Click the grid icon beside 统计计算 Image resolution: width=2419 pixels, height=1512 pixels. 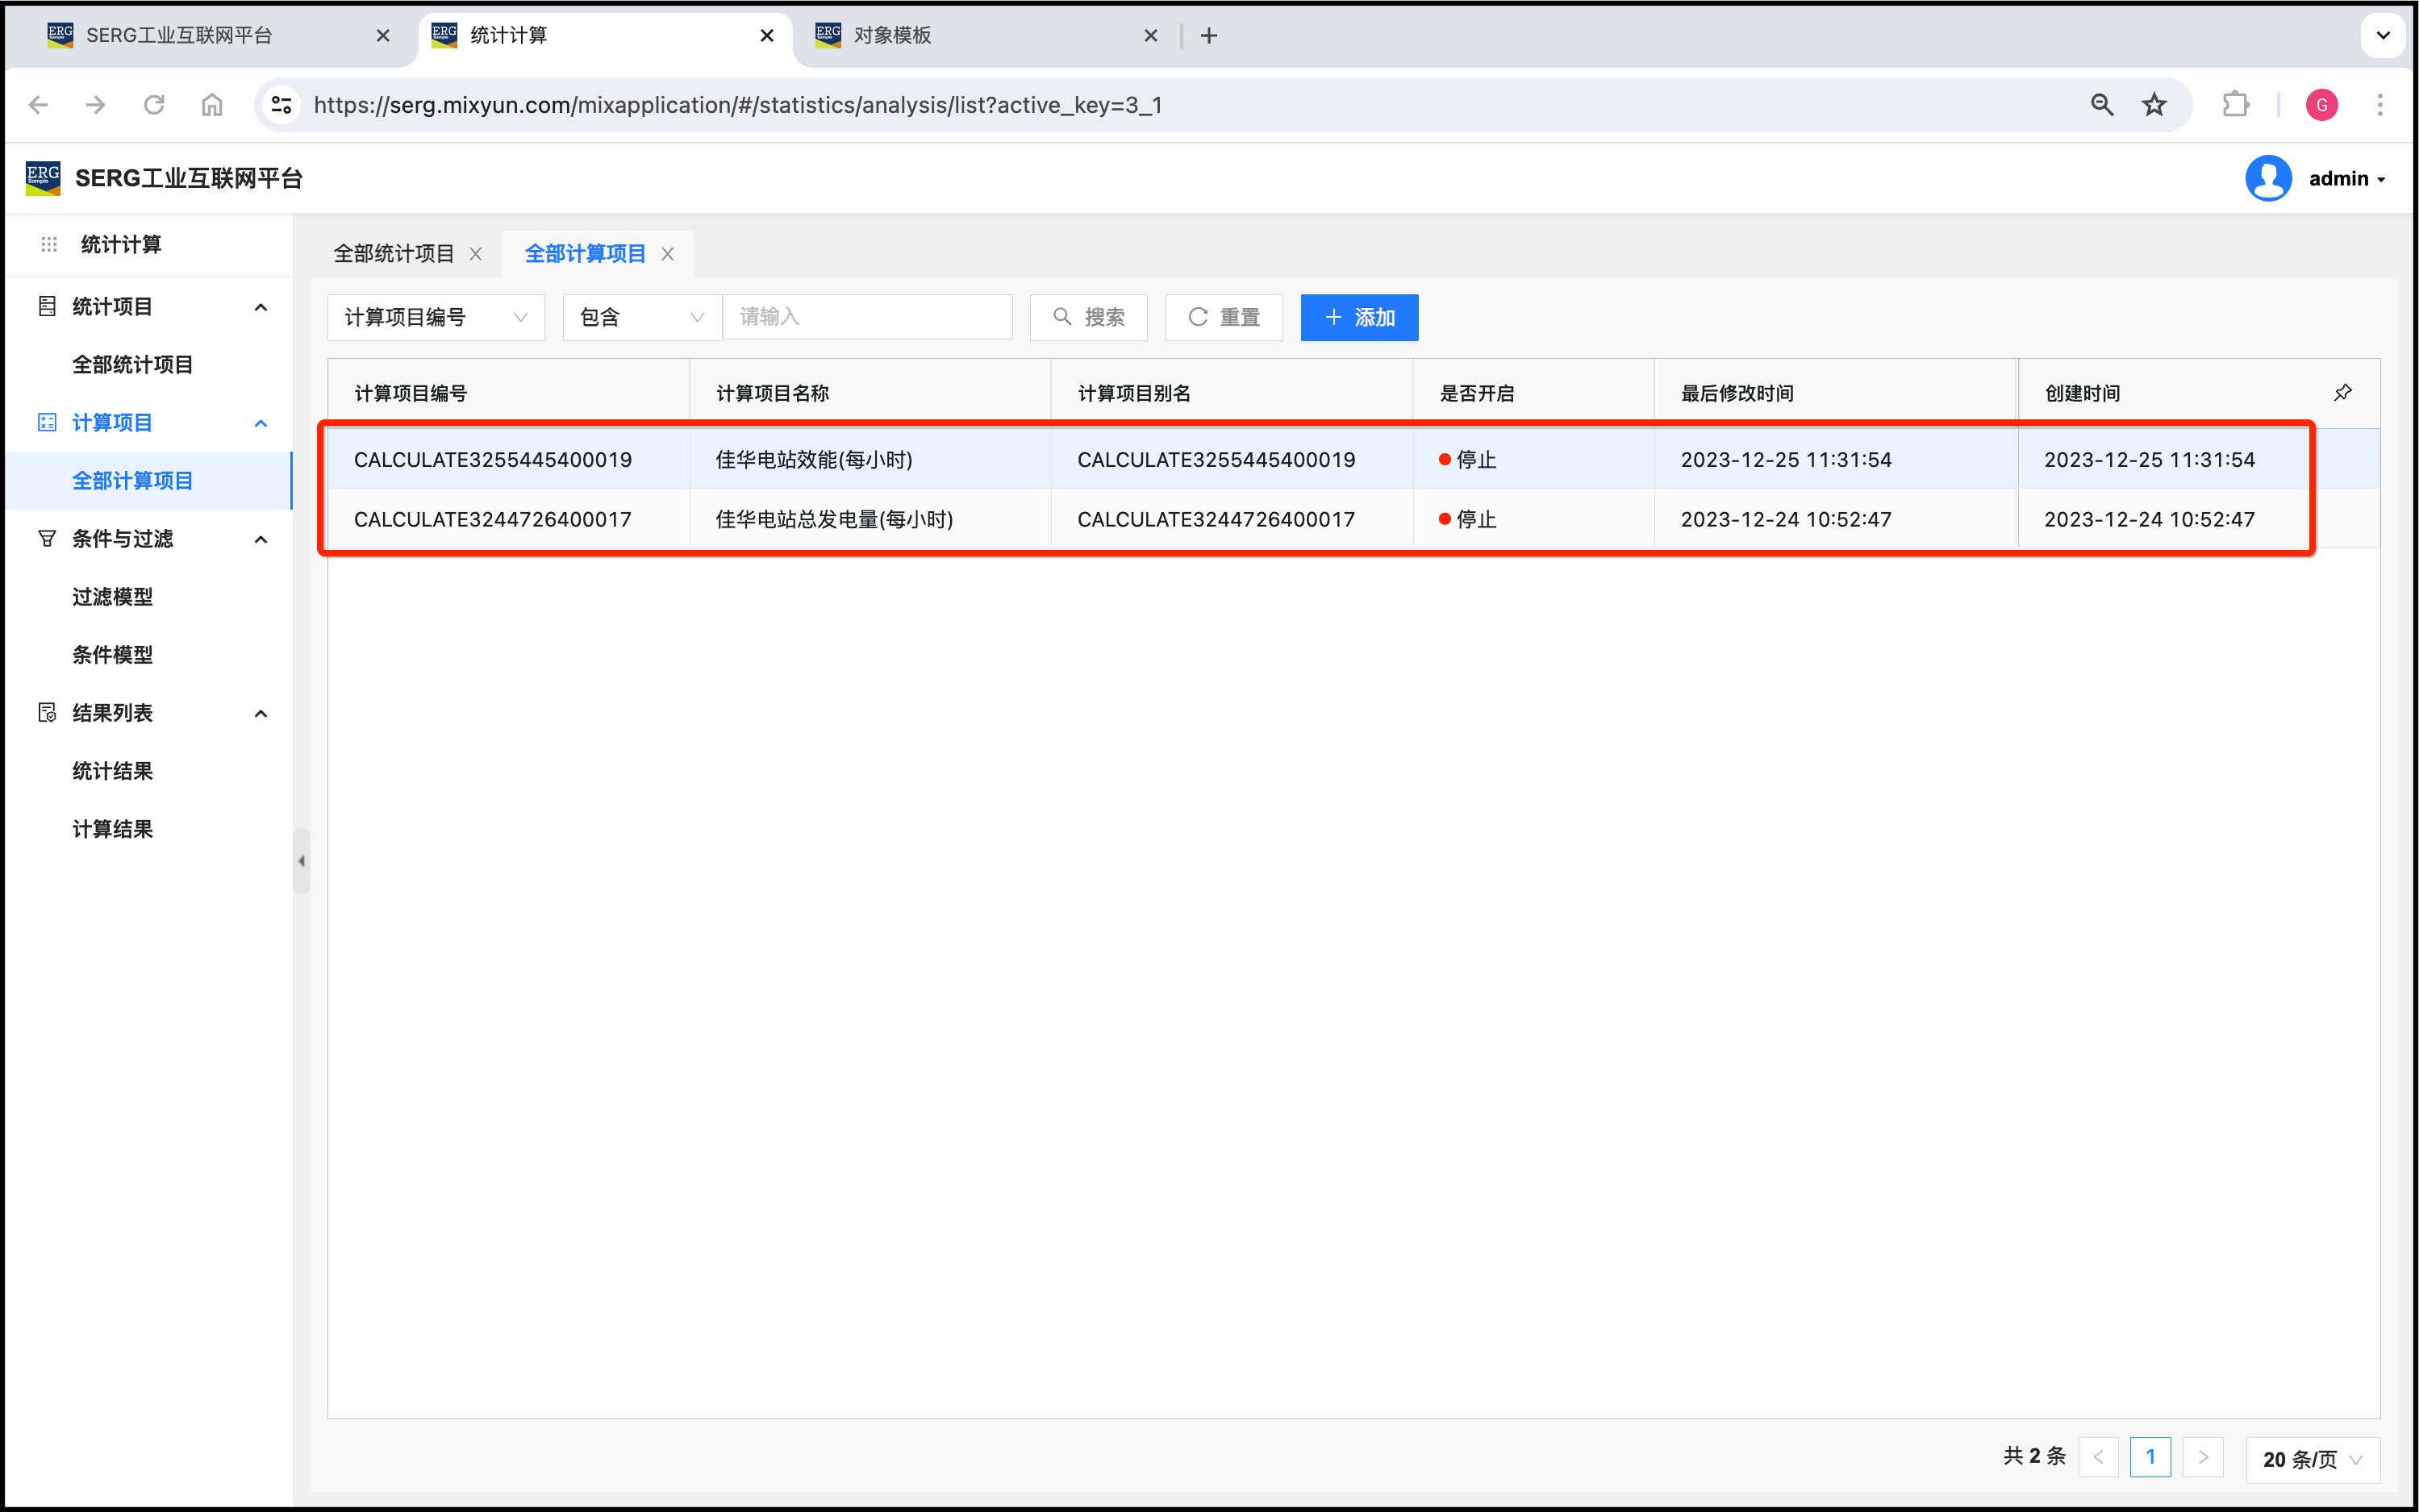pyautogui.click(x=49, y=245)
